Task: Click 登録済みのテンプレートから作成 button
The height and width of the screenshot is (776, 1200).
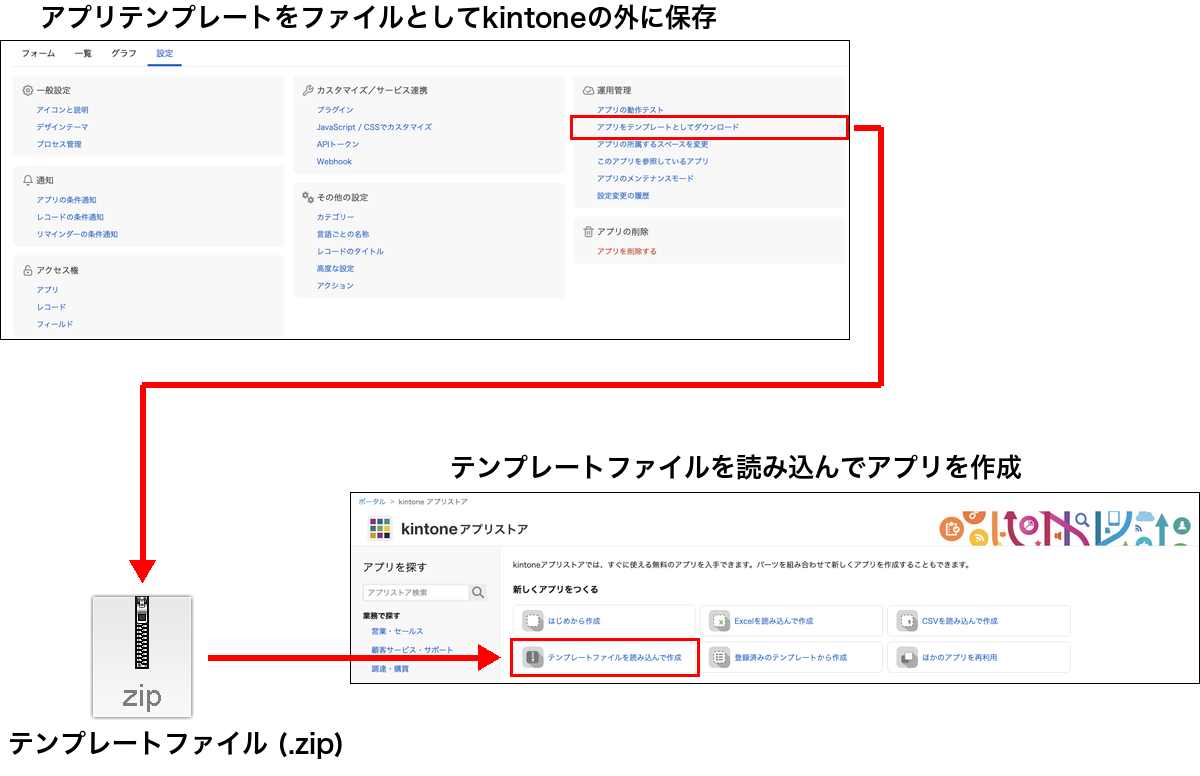Action: pyautogui.click(x=791, y=657)
